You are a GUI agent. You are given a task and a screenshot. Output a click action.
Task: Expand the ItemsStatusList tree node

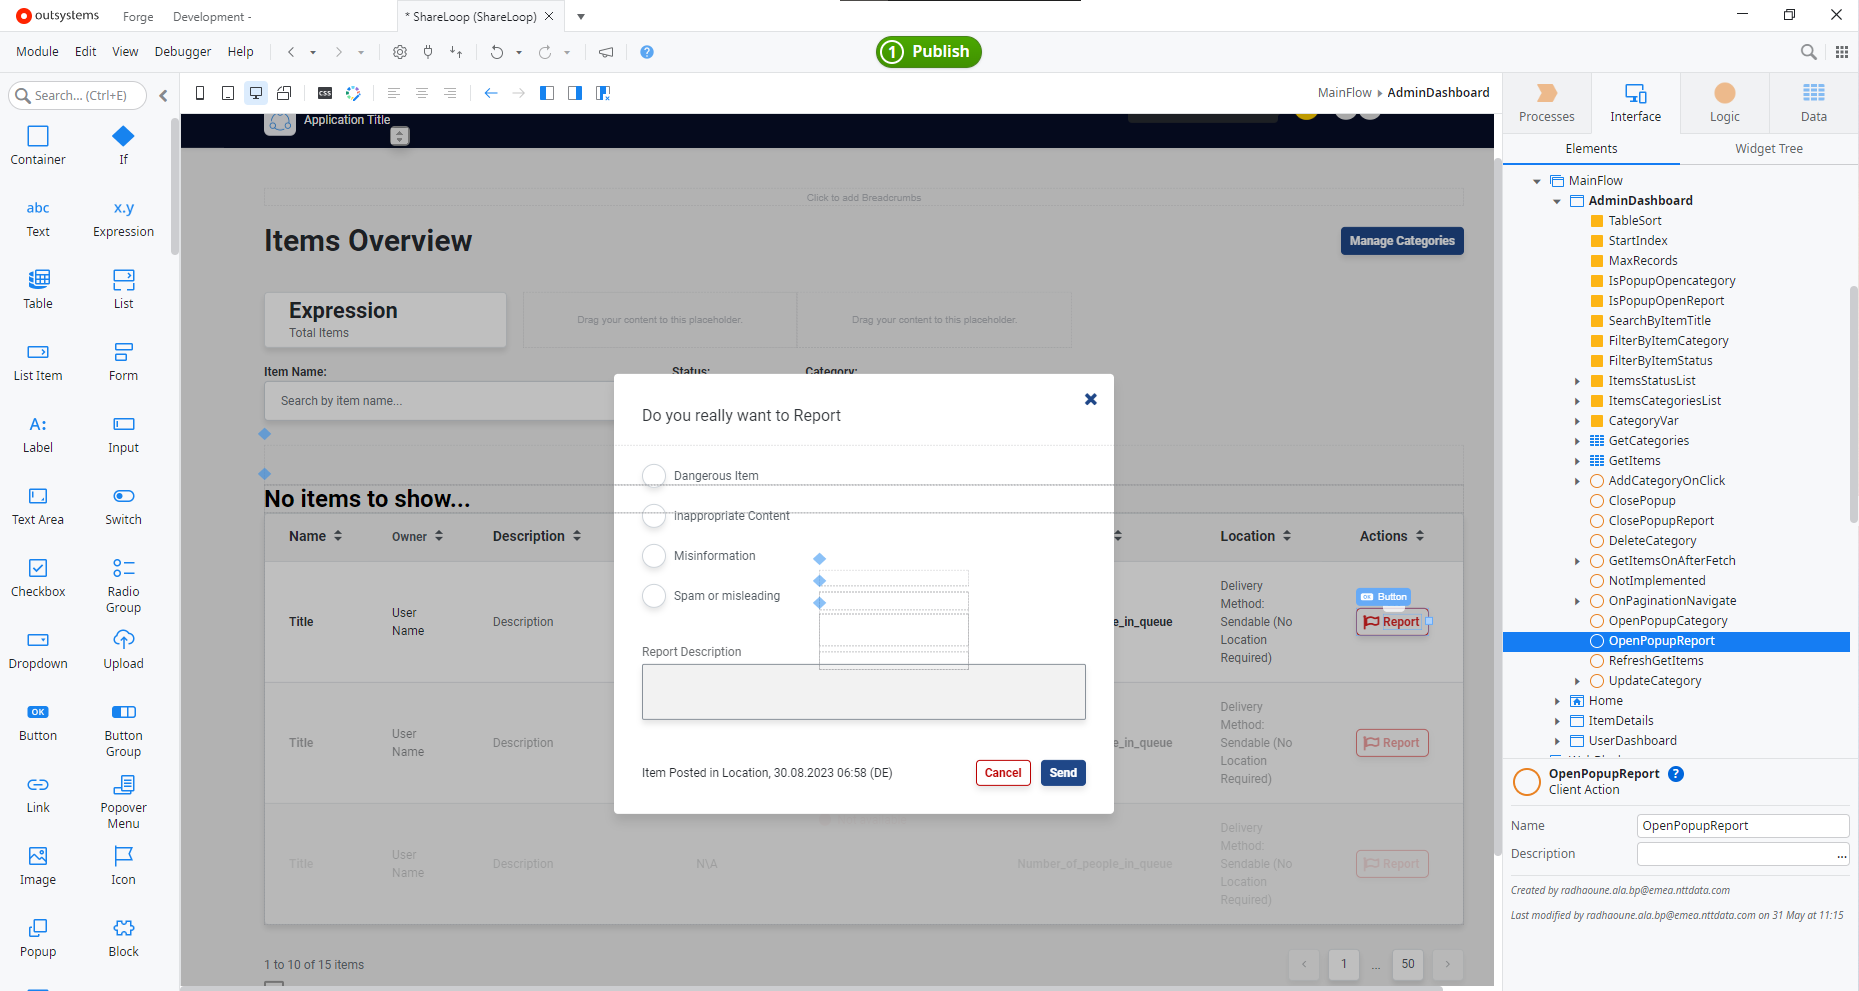(1577, 381)
